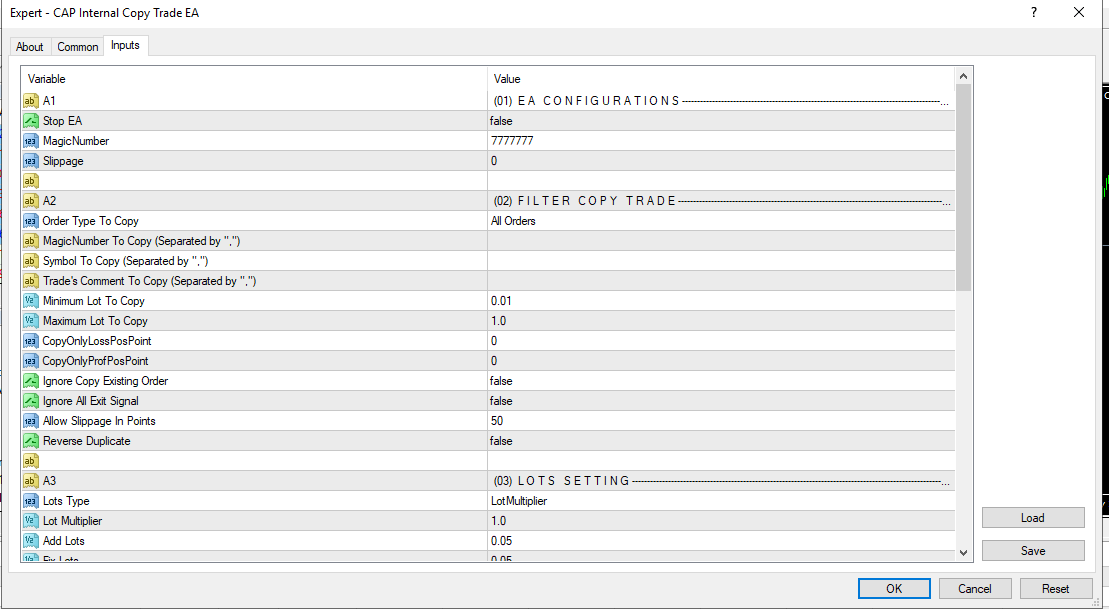The width and height of the screenshot is (1109, 609).
Task: Click the Load button
Action: coord(1033,518)
